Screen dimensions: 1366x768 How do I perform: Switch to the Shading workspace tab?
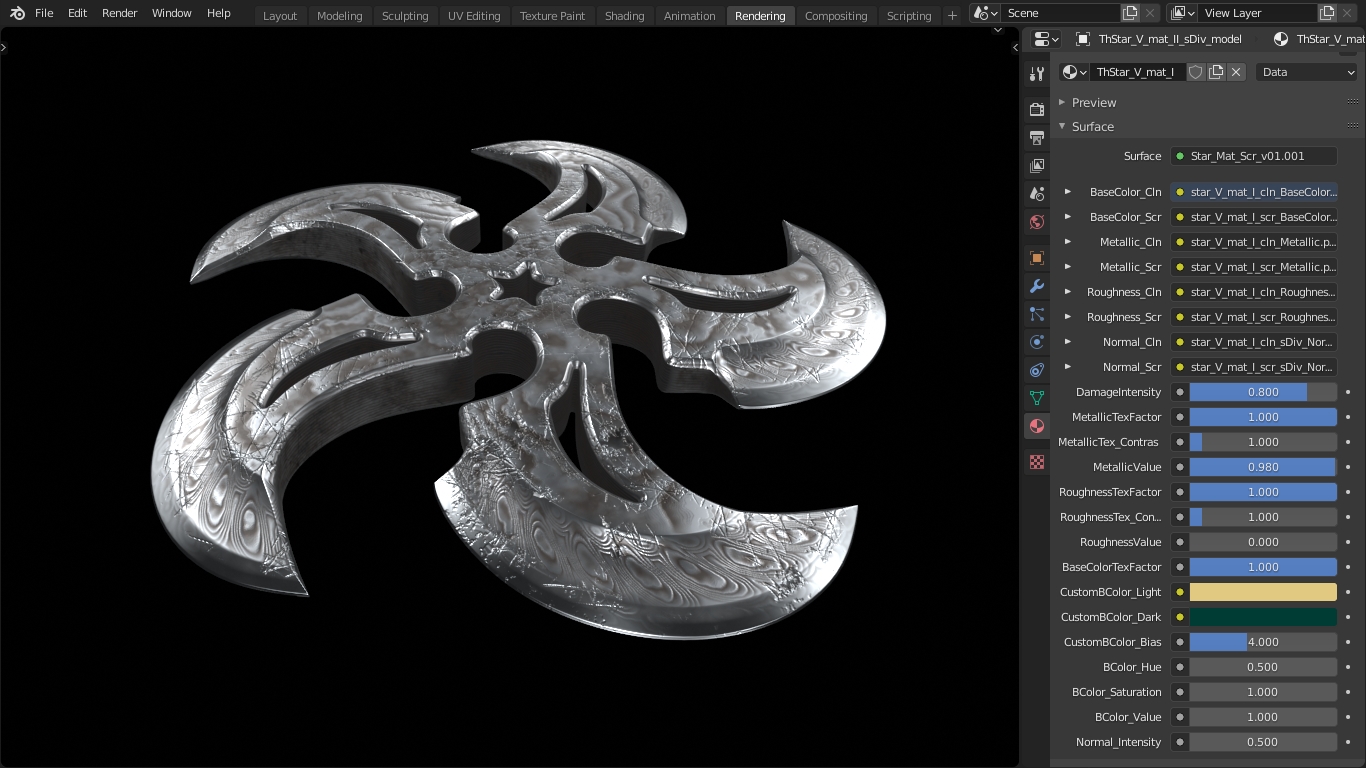click(624, 15)
